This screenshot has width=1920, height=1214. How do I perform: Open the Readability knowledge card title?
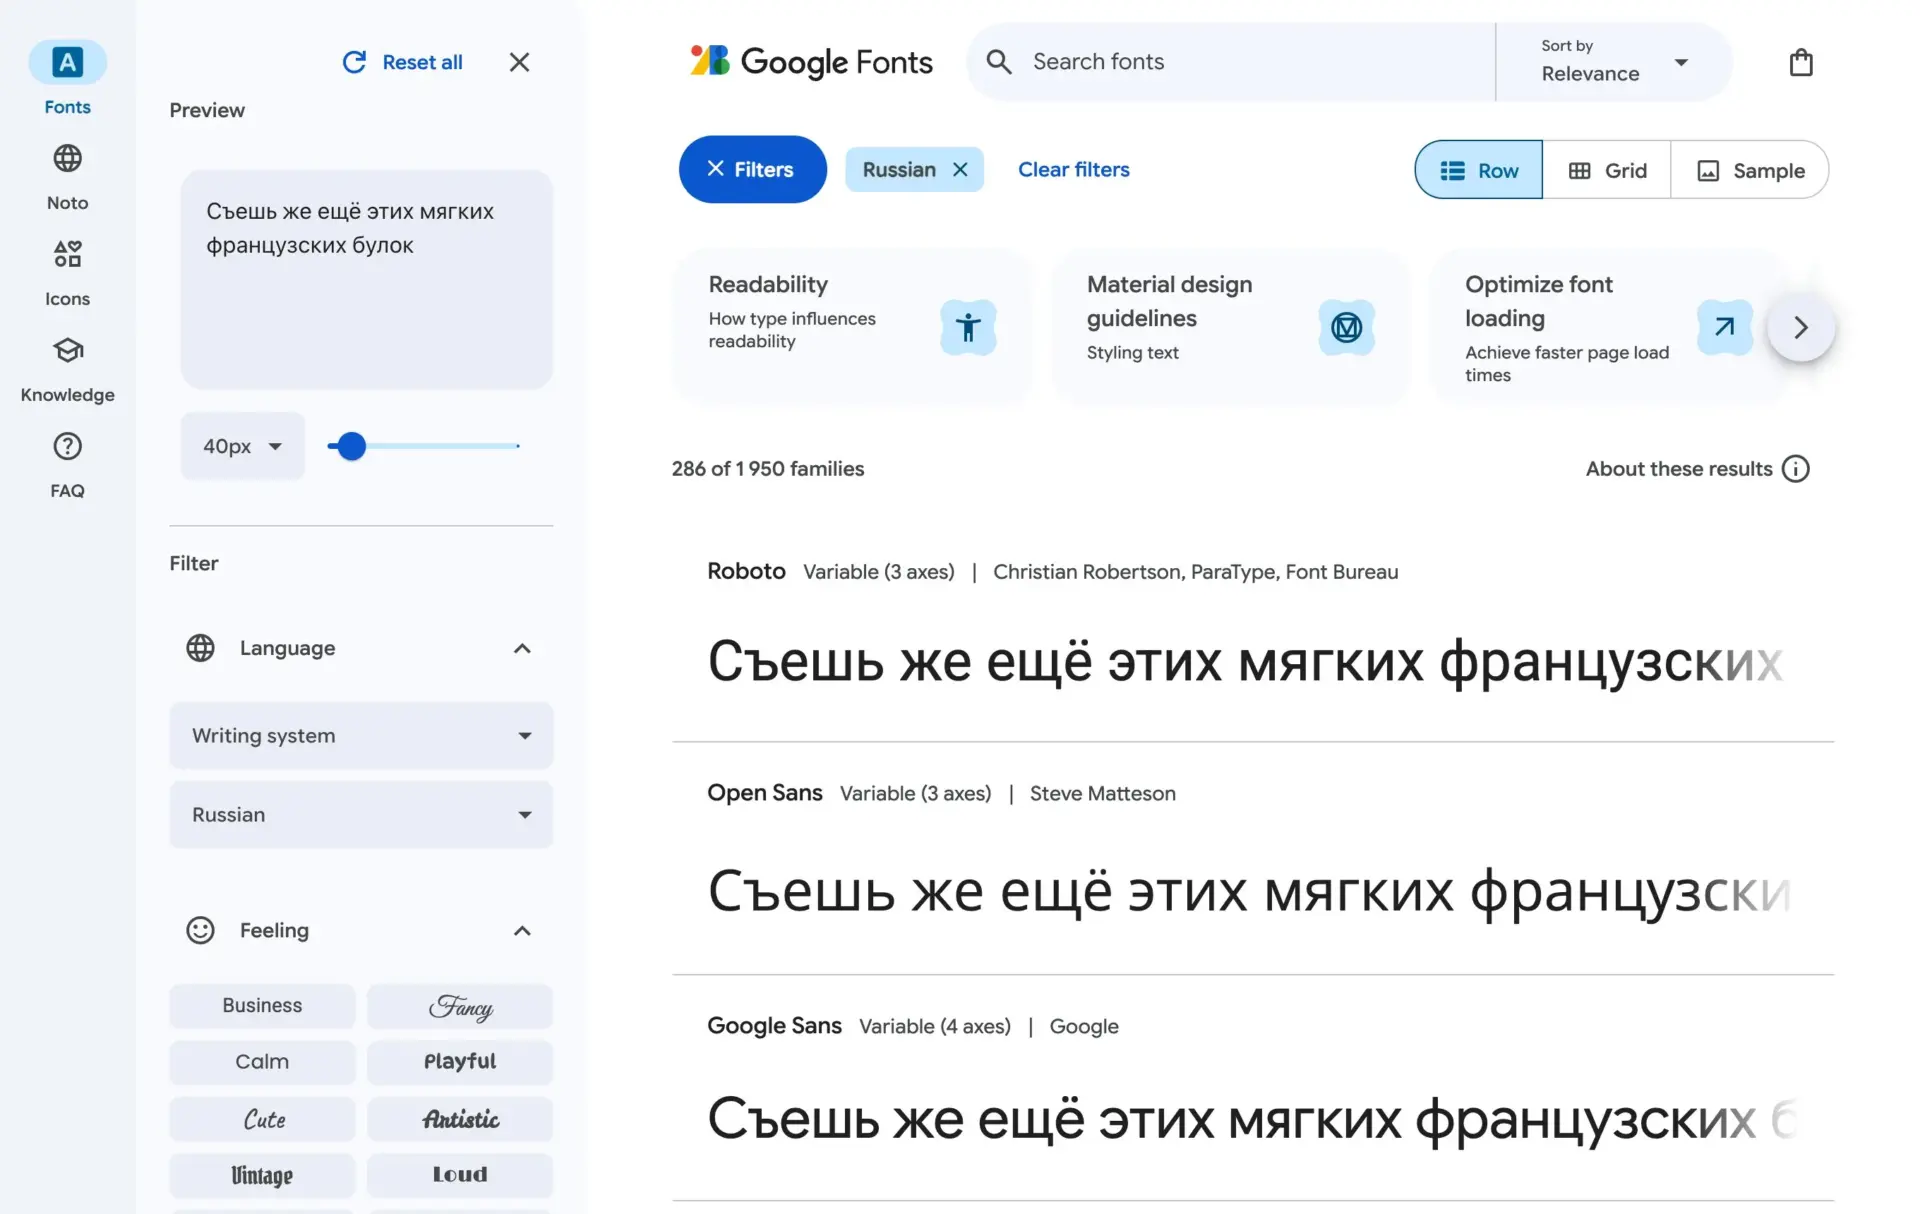coord(768,284)
